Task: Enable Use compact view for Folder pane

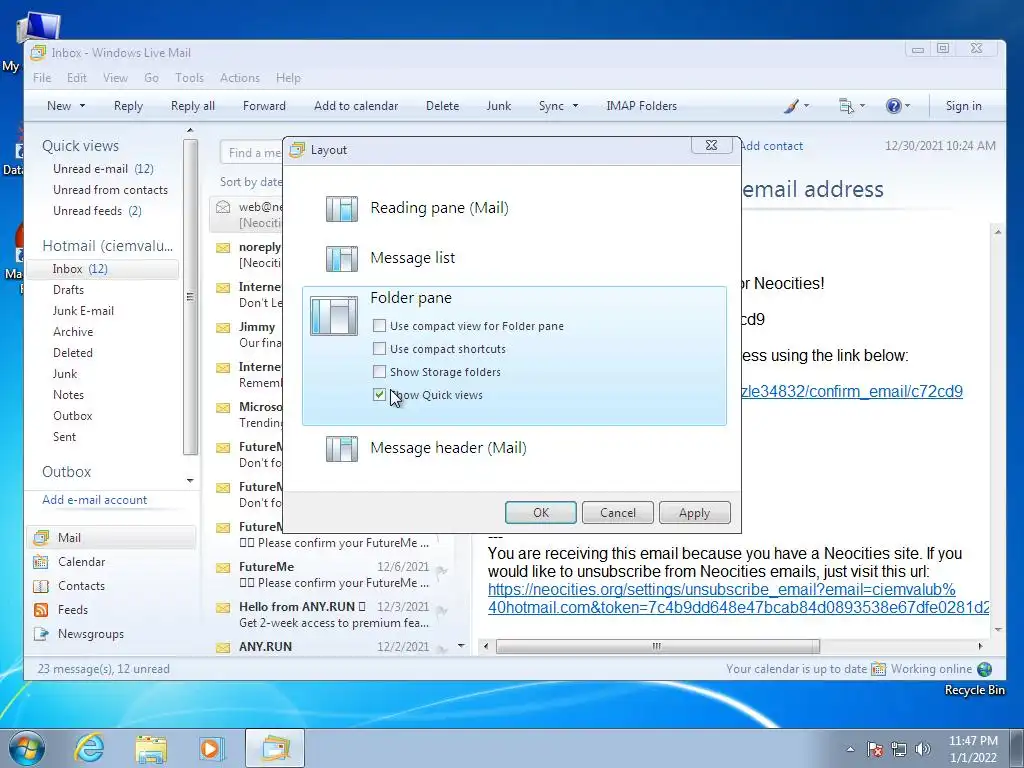Action: point(379,325)
